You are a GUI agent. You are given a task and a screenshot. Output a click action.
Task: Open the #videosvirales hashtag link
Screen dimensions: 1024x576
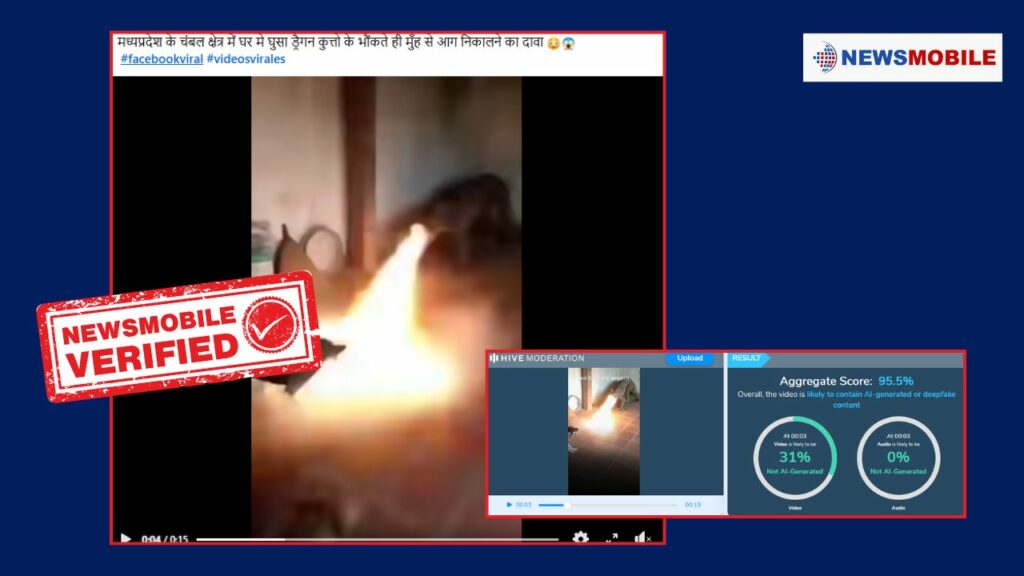click(x=246, y=60)
